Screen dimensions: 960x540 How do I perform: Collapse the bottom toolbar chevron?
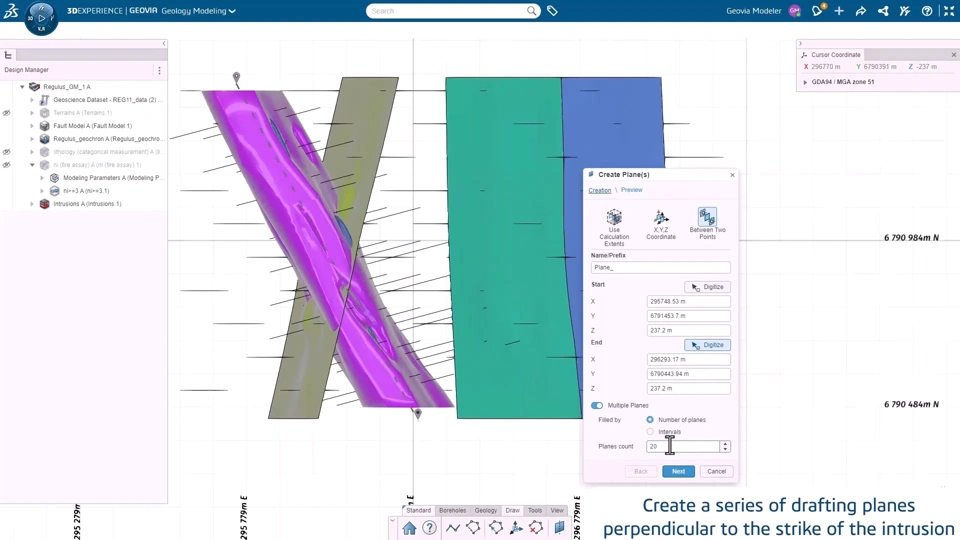point(392,520)
